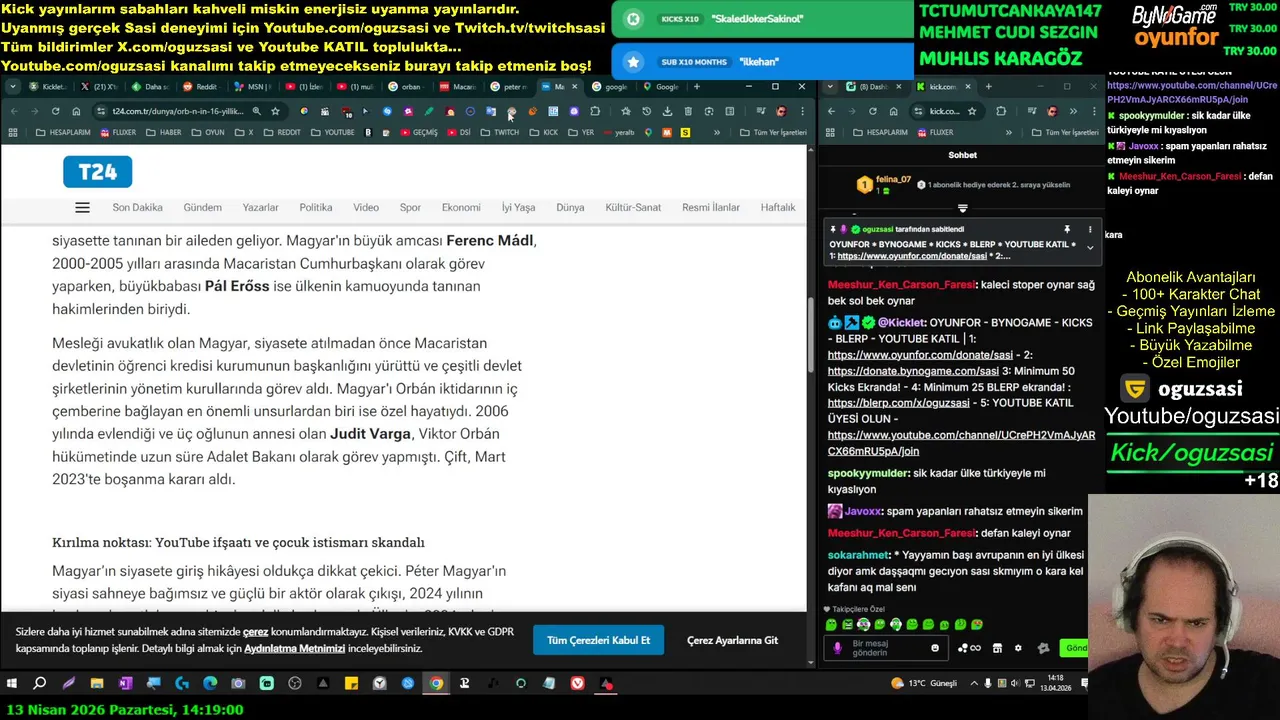Open Yazarlar section on T24
The image size is (1280, 720).
coord(260,208)
